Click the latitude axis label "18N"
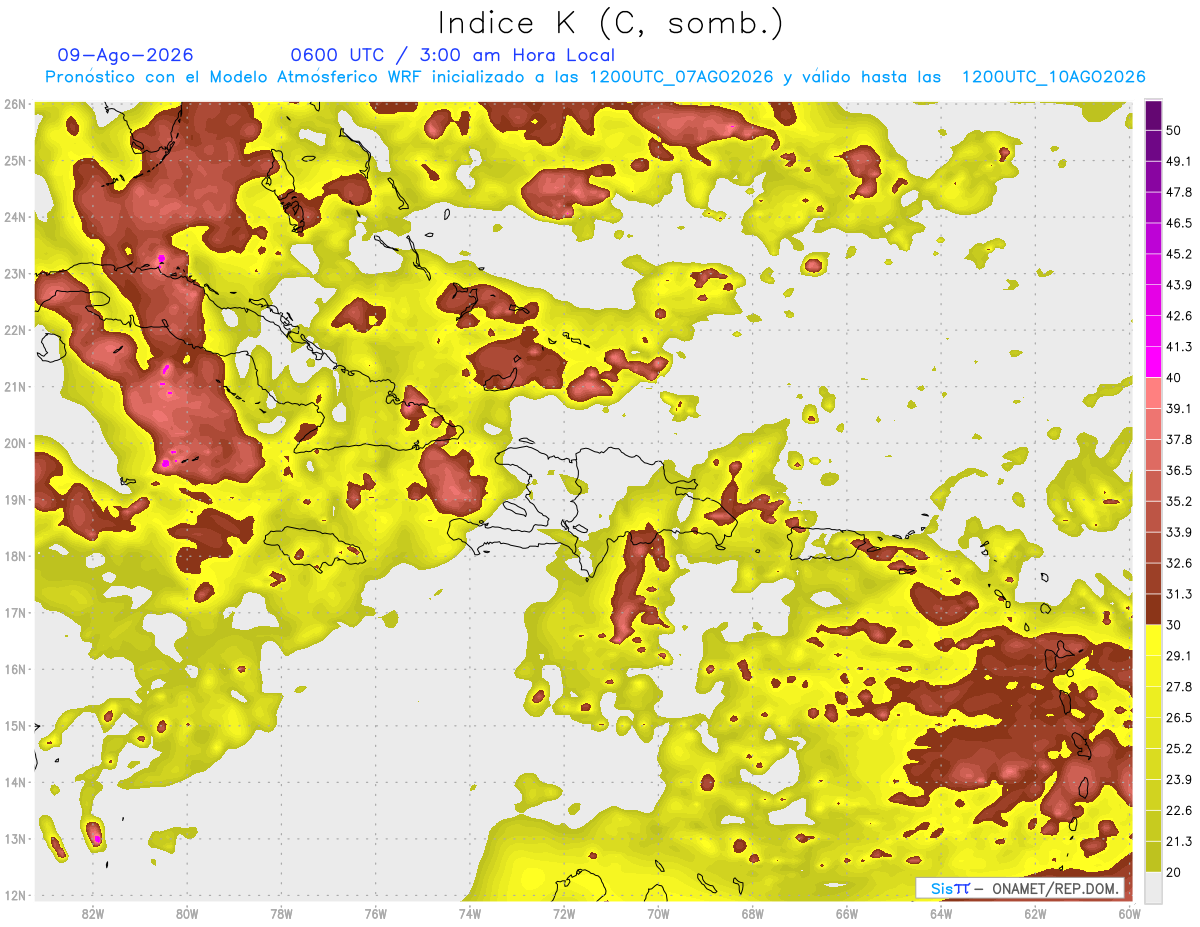 tap(14, 556)
